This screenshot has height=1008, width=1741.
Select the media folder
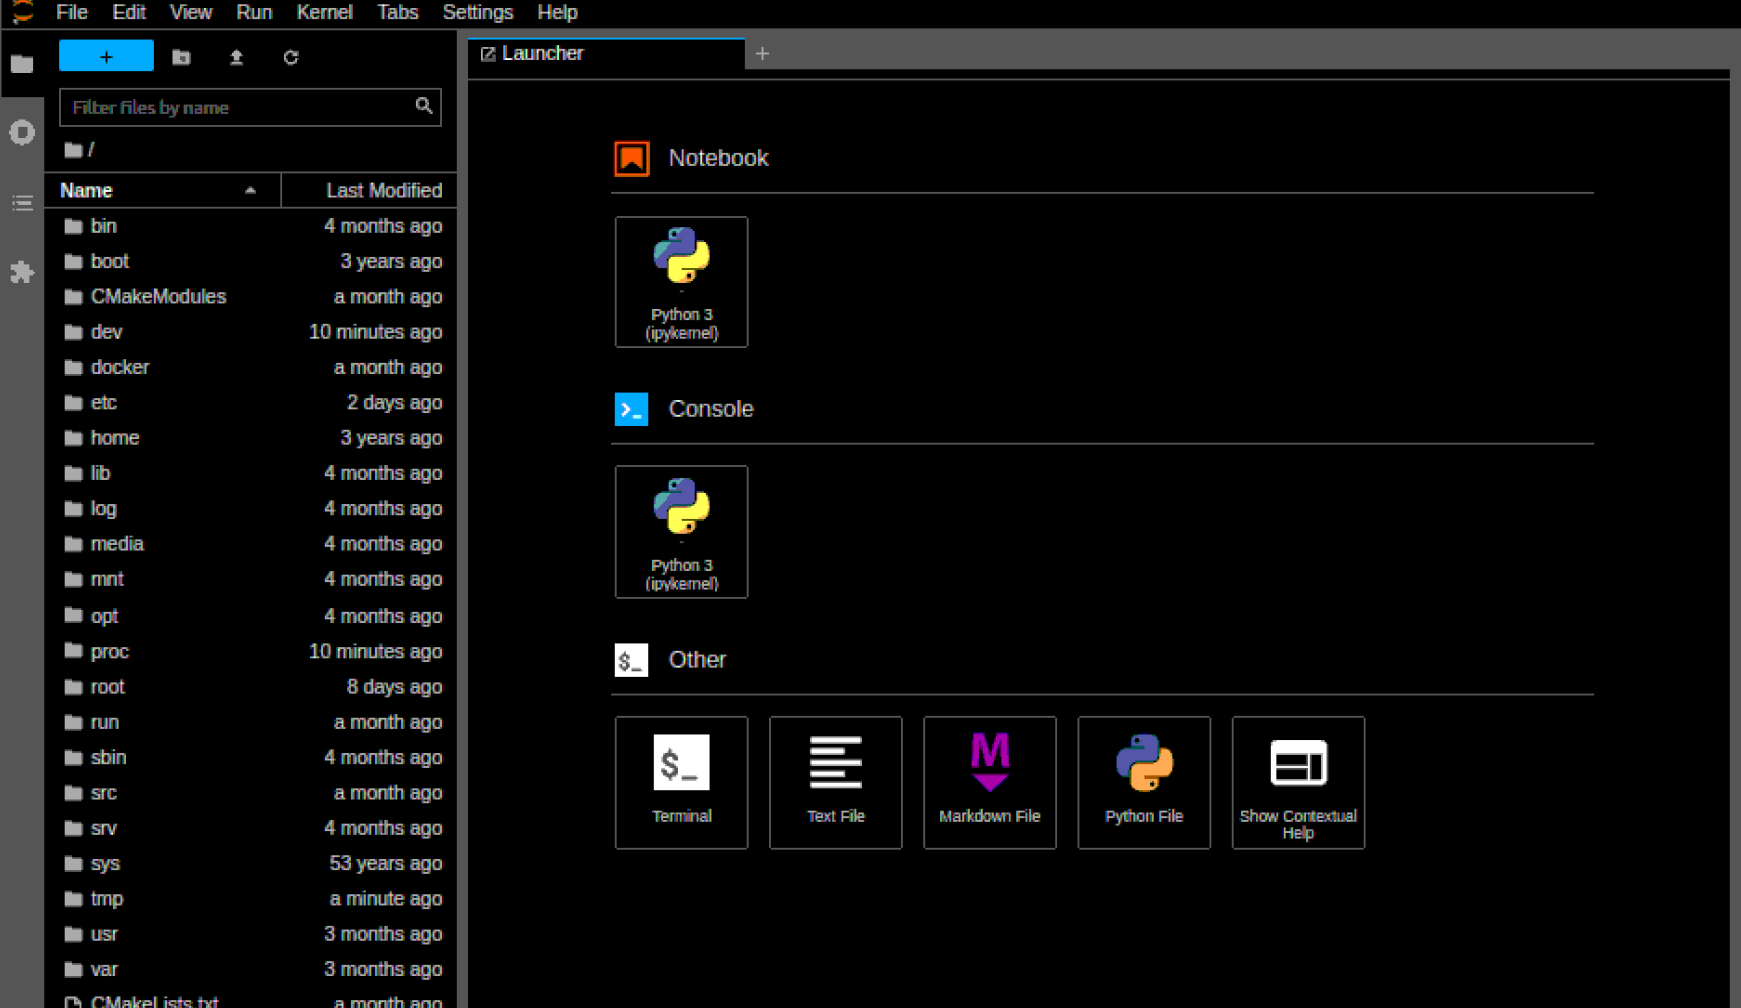pyautogui.click(x=251, y=544)
